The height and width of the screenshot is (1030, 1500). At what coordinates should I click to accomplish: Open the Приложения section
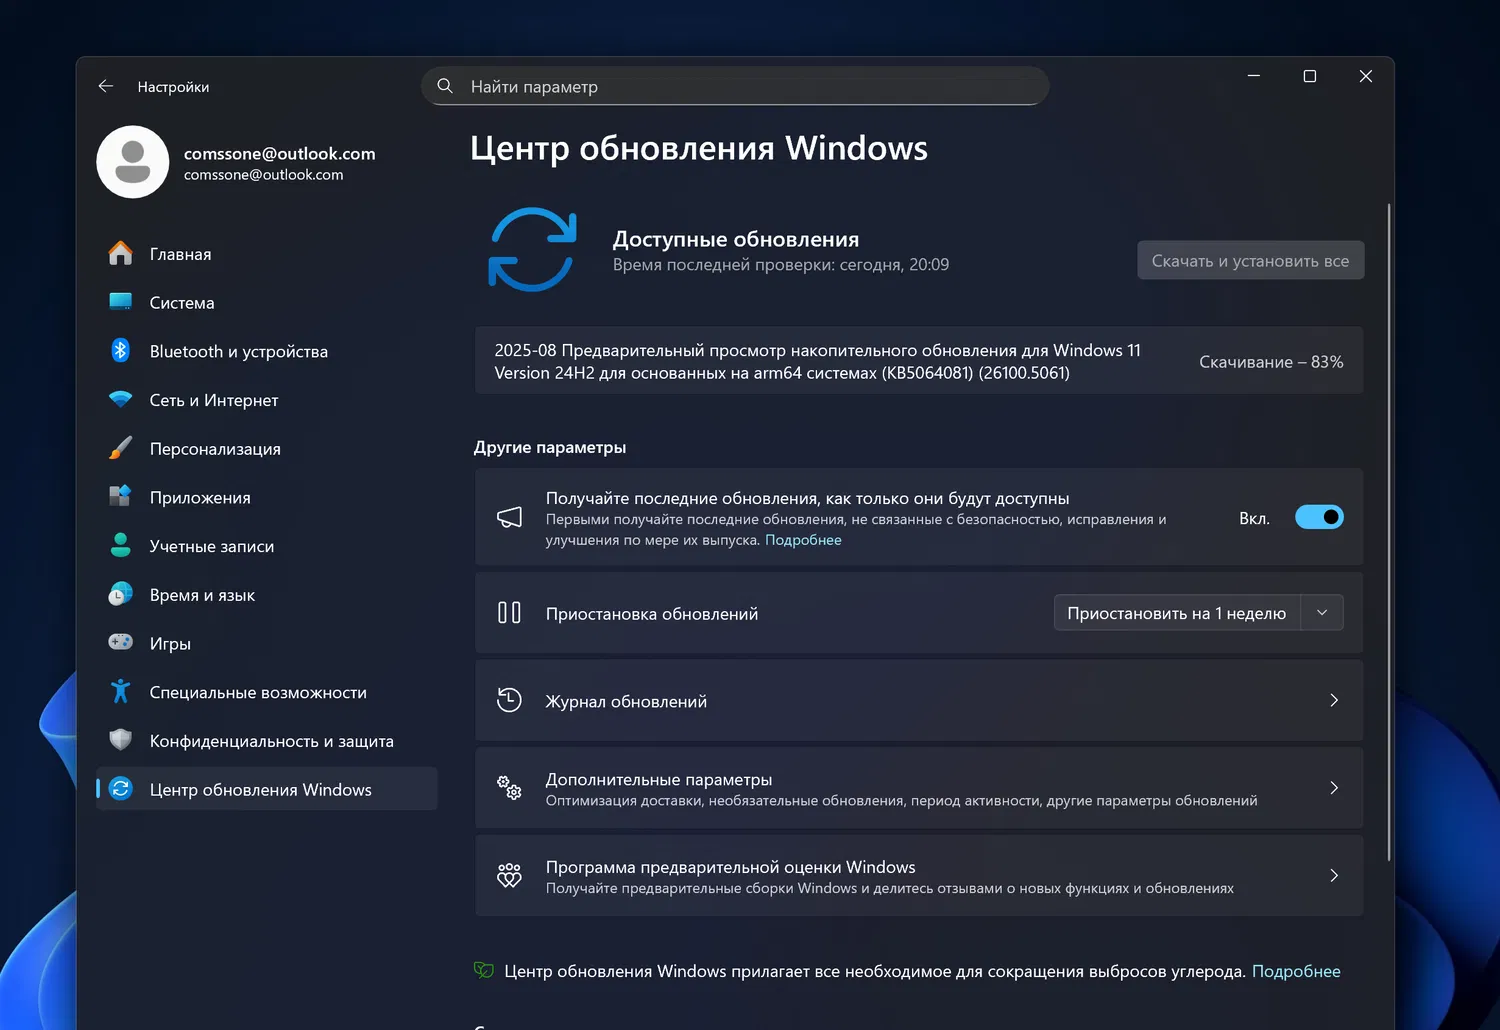(267, 497)
